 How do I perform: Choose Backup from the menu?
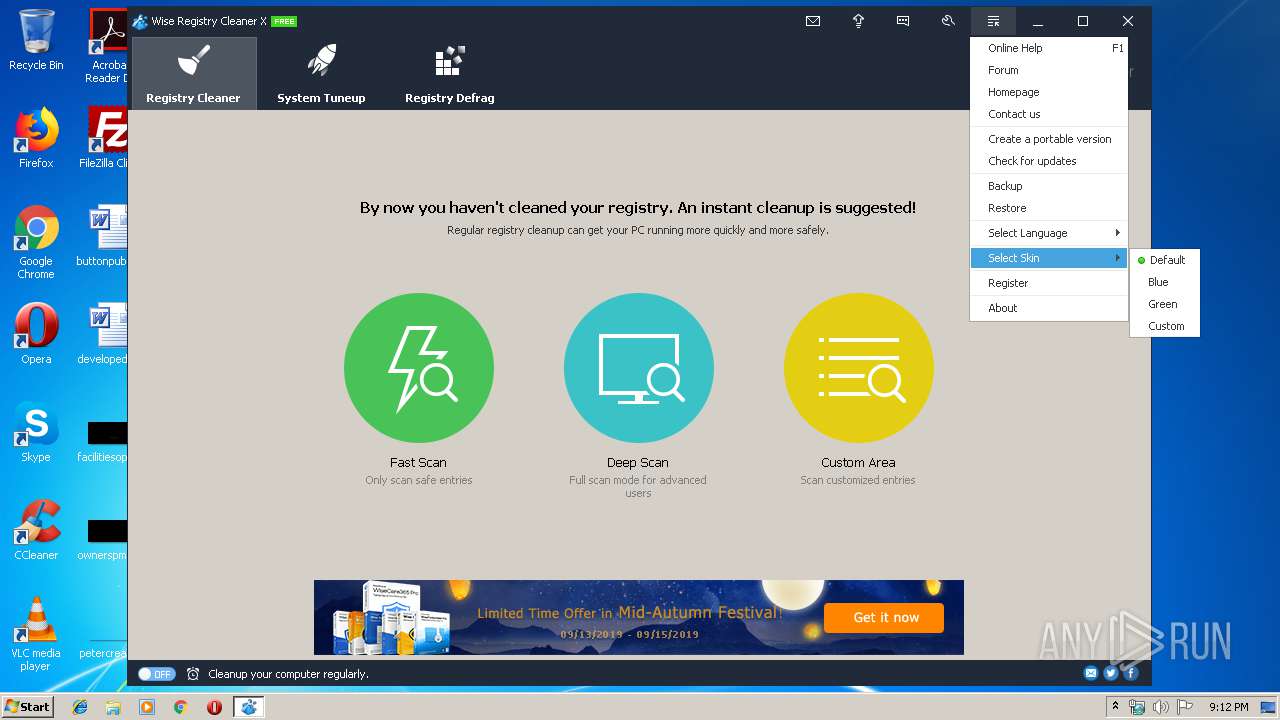pos(1049,186)
